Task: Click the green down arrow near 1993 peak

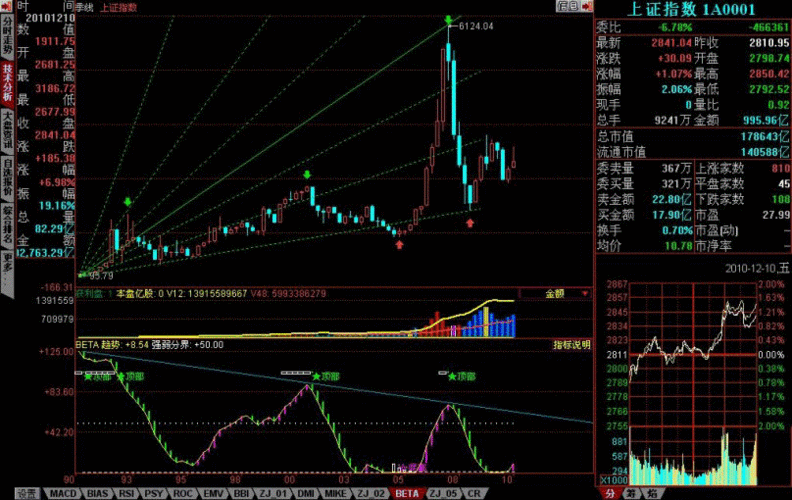Action: coord(128,202)
